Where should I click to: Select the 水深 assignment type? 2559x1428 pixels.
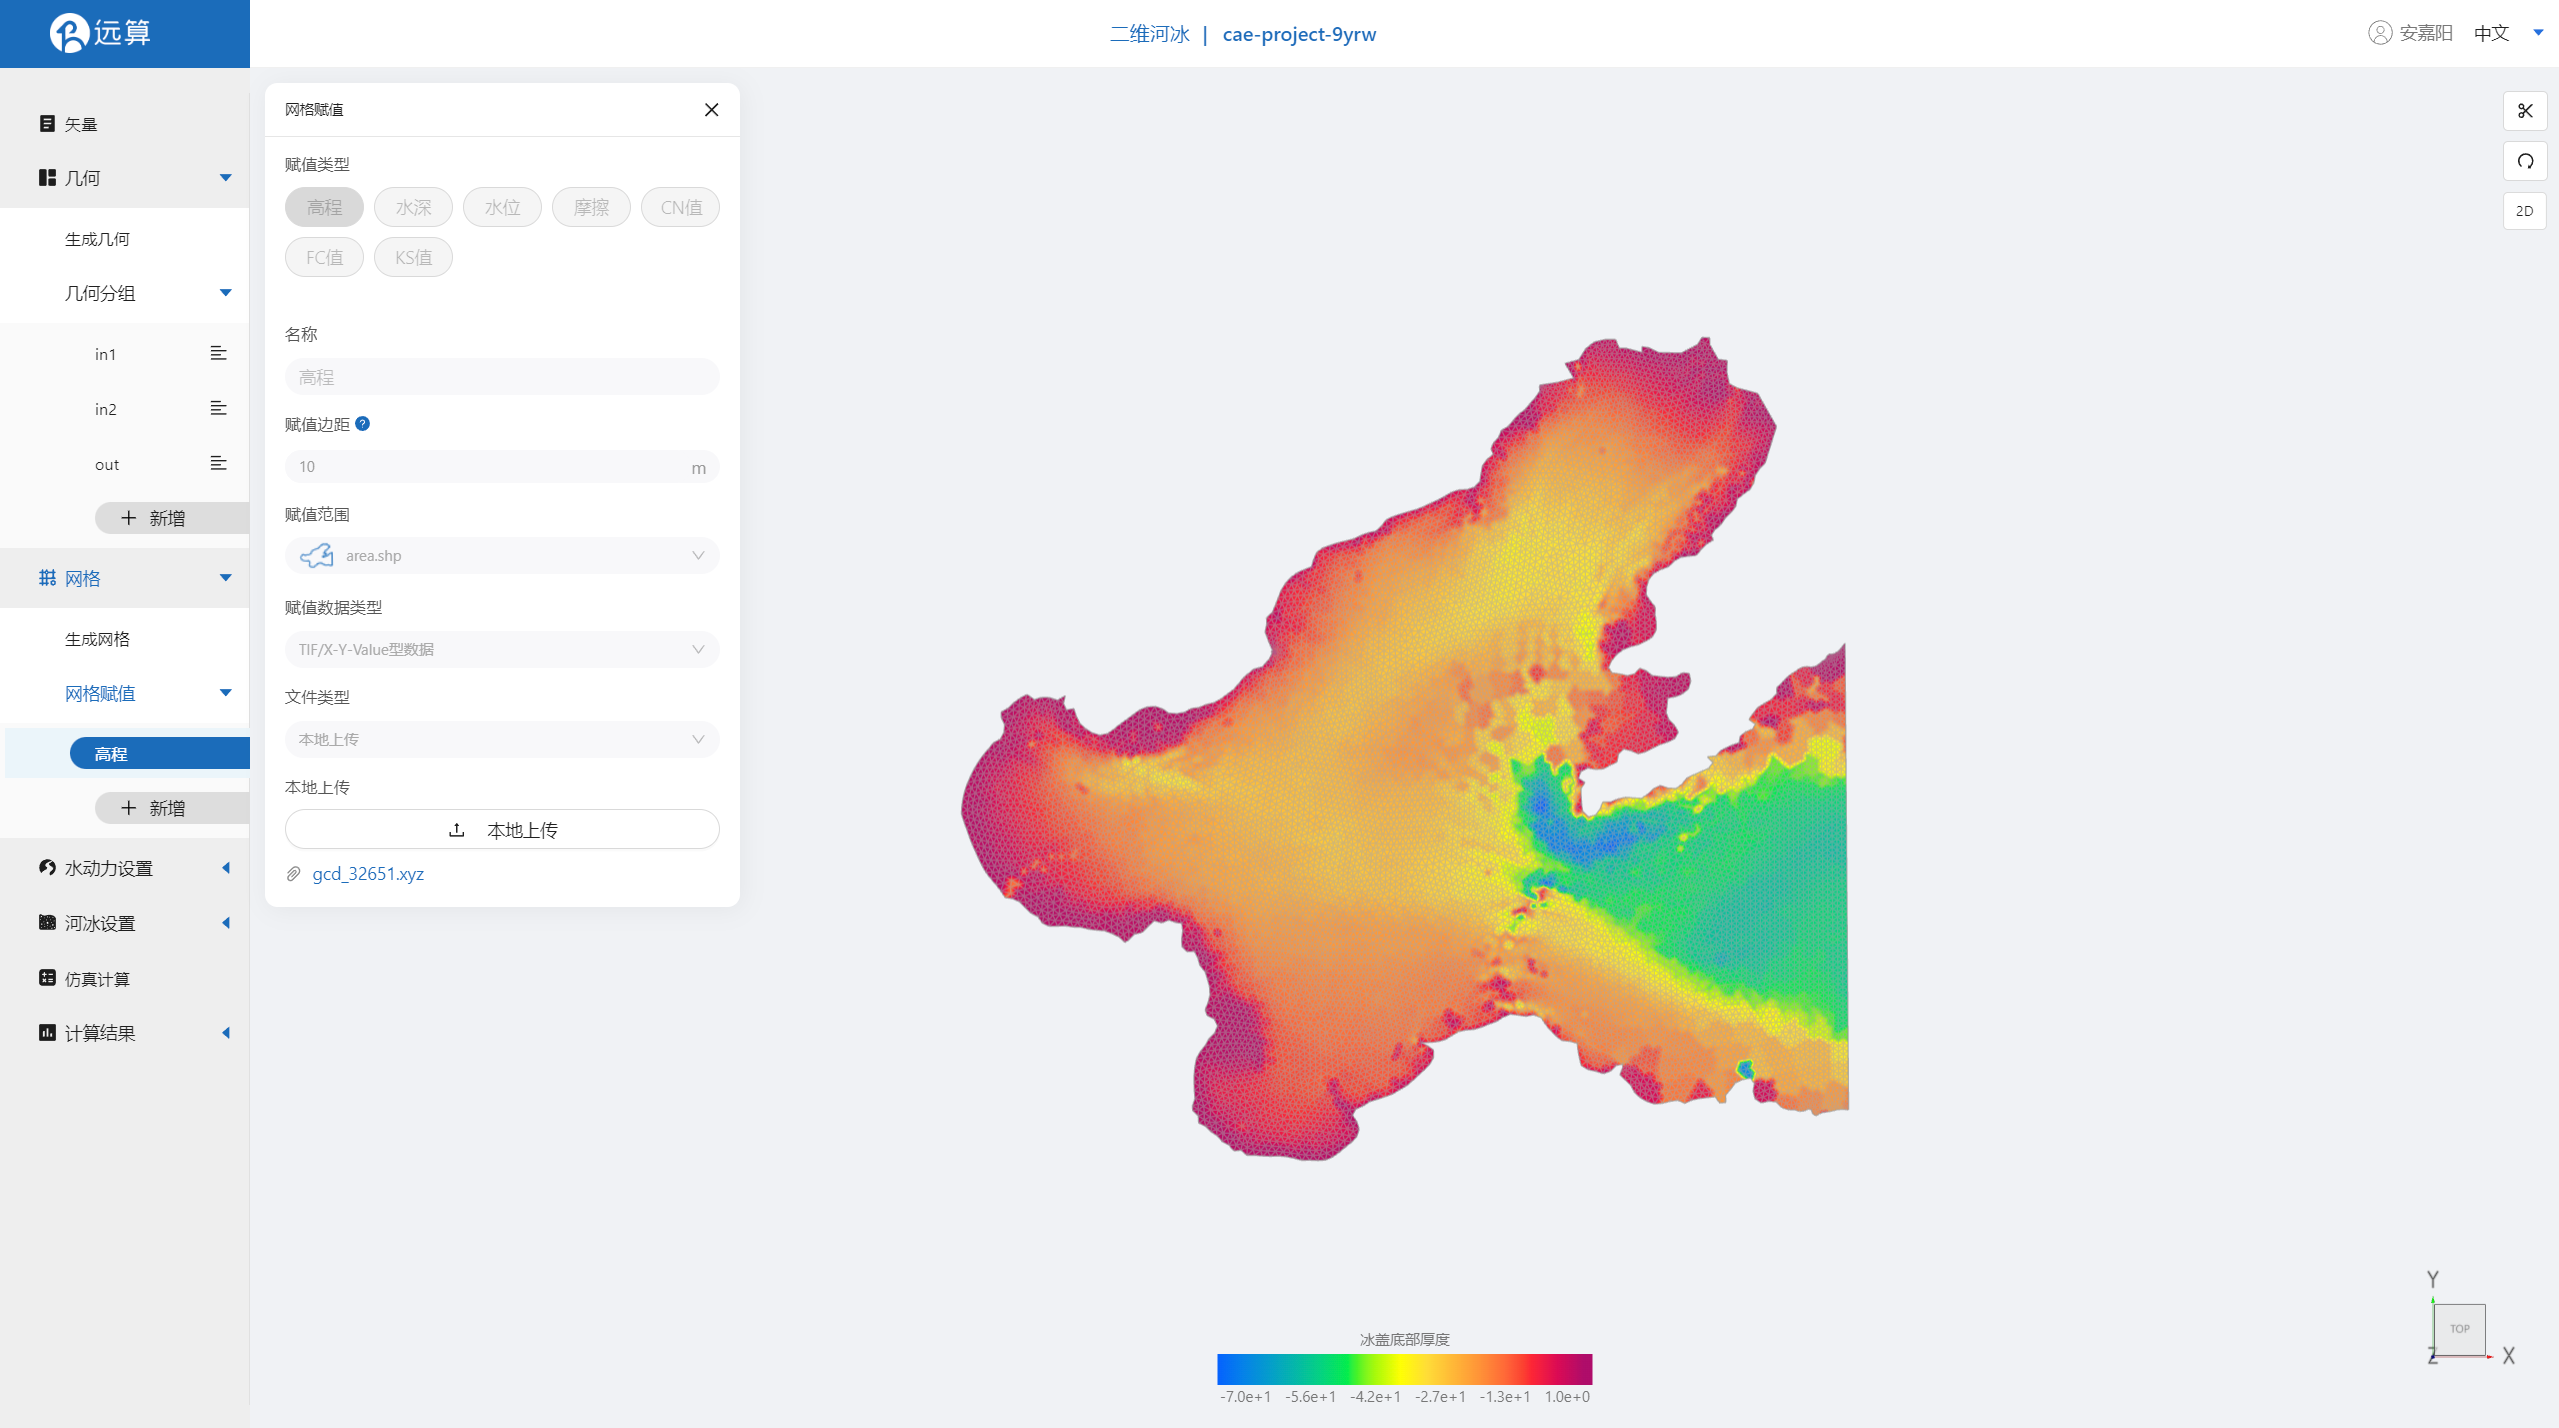(x=413, y=207)
